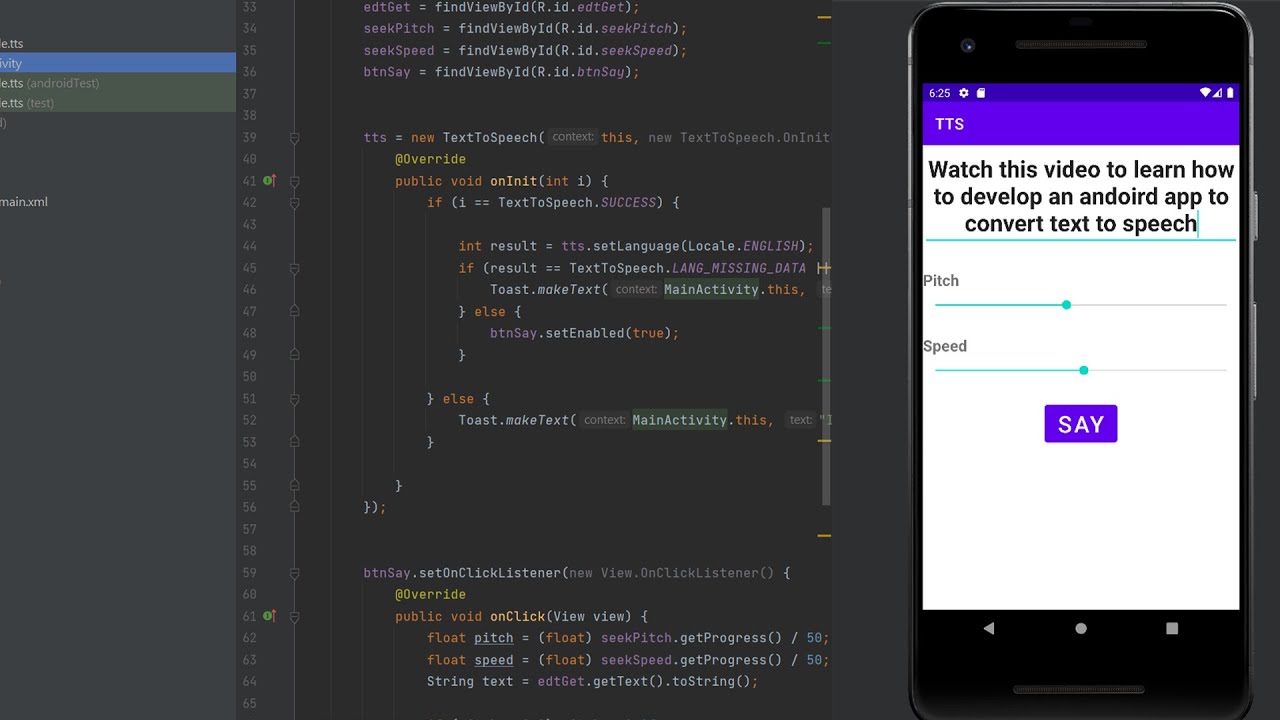Click the Pitch slider thumb
This screenshot has width=1280, height=720.
coord(1066,305)
